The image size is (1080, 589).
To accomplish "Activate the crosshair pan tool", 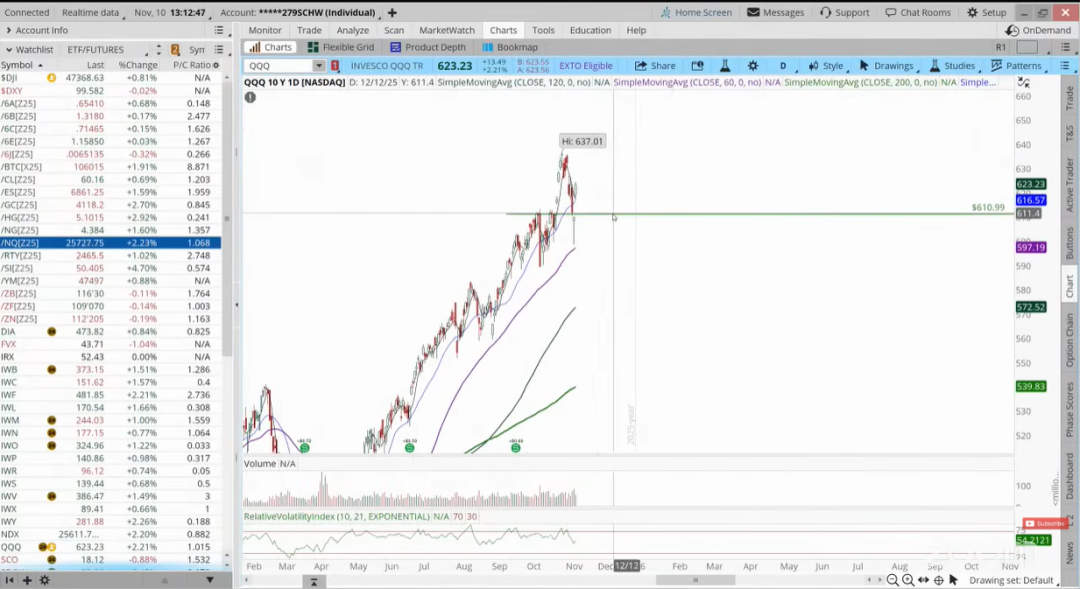I will click(938, 580).
